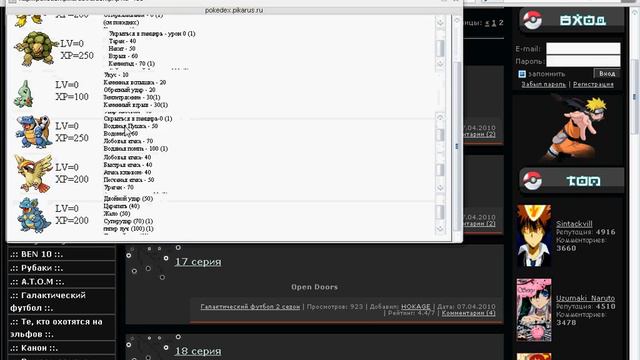This screenshot has height=360, width=640.
Task: Open Uzumaki_Naruto's avatar image
Action: 534,310
